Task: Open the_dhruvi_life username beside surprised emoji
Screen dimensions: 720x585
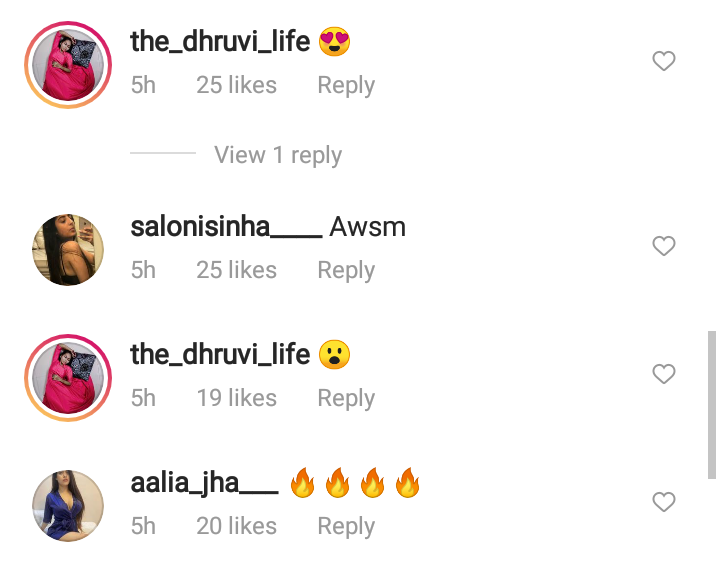Action: (220, 355)
